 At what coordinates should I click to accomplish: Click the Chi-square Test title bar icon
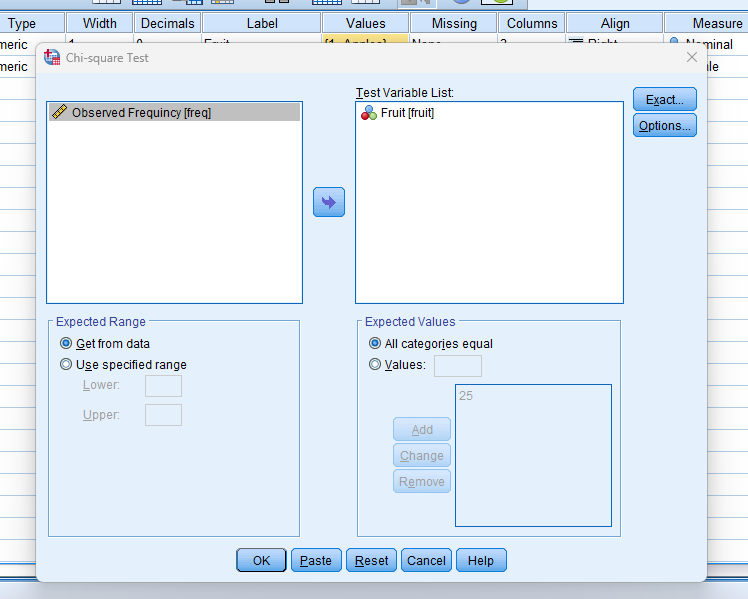(x=52, y=59)
